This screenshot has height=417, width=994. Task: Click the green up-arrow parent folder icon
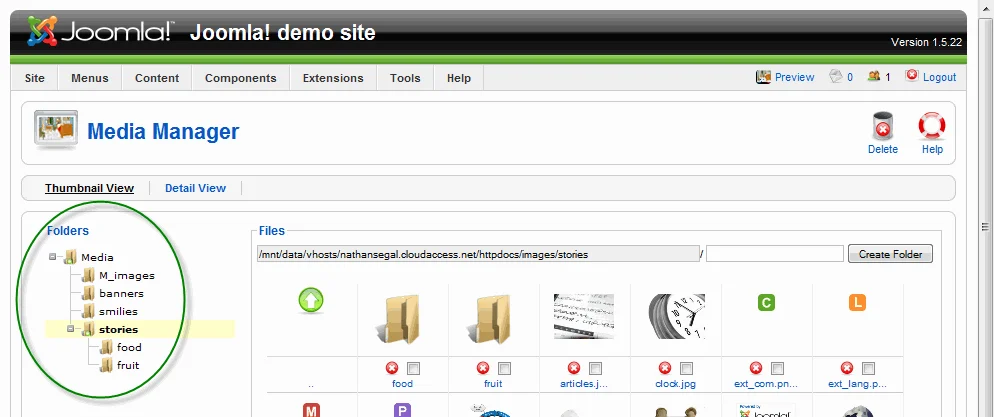click(x=311, y=300)
